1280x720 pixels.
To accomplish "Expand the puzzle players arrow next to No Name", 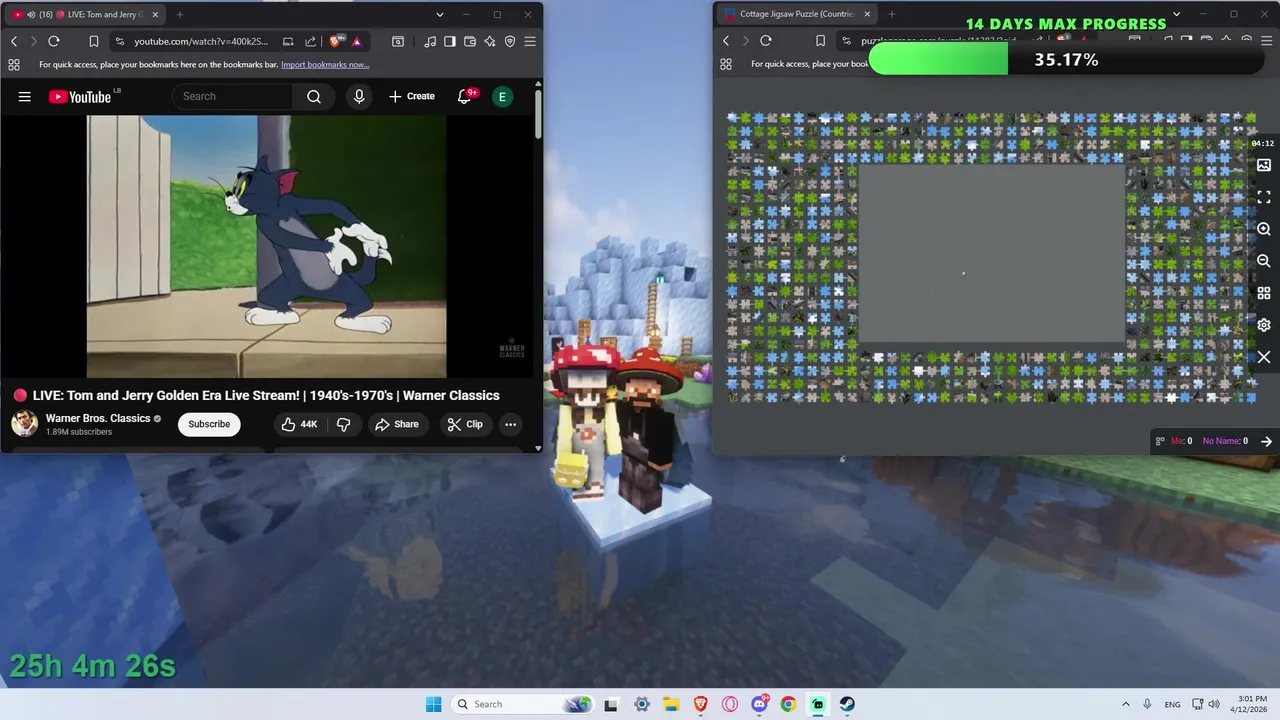I will 1266,441.
